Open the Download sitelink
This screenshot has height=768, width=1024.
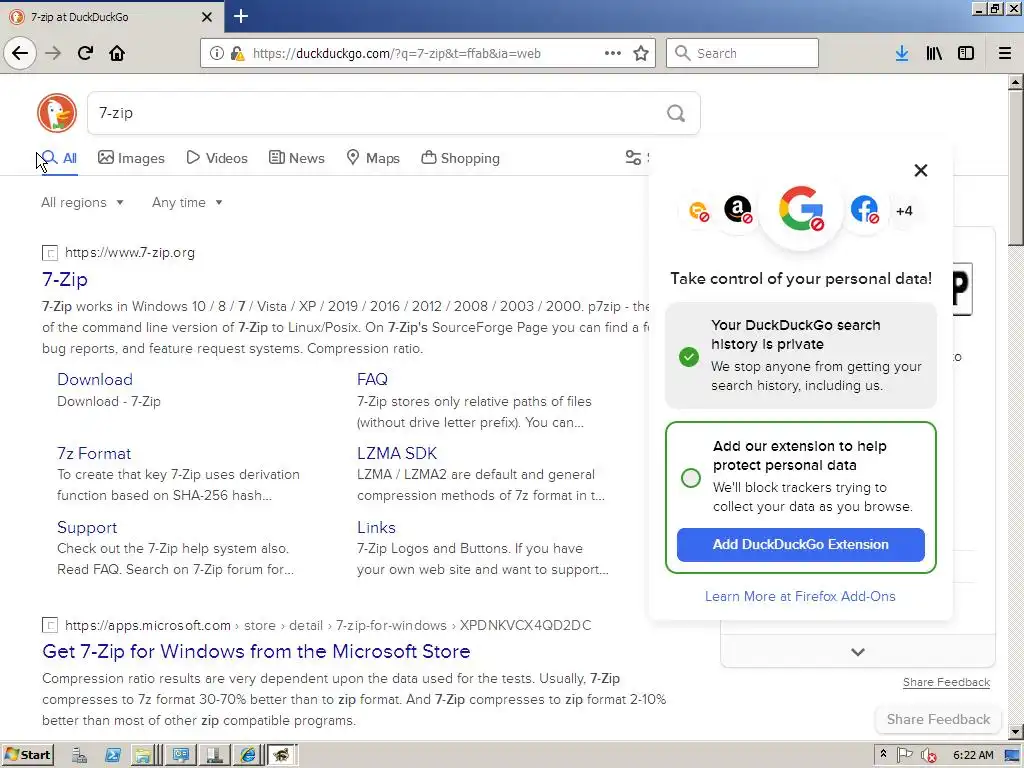point(95,379)
